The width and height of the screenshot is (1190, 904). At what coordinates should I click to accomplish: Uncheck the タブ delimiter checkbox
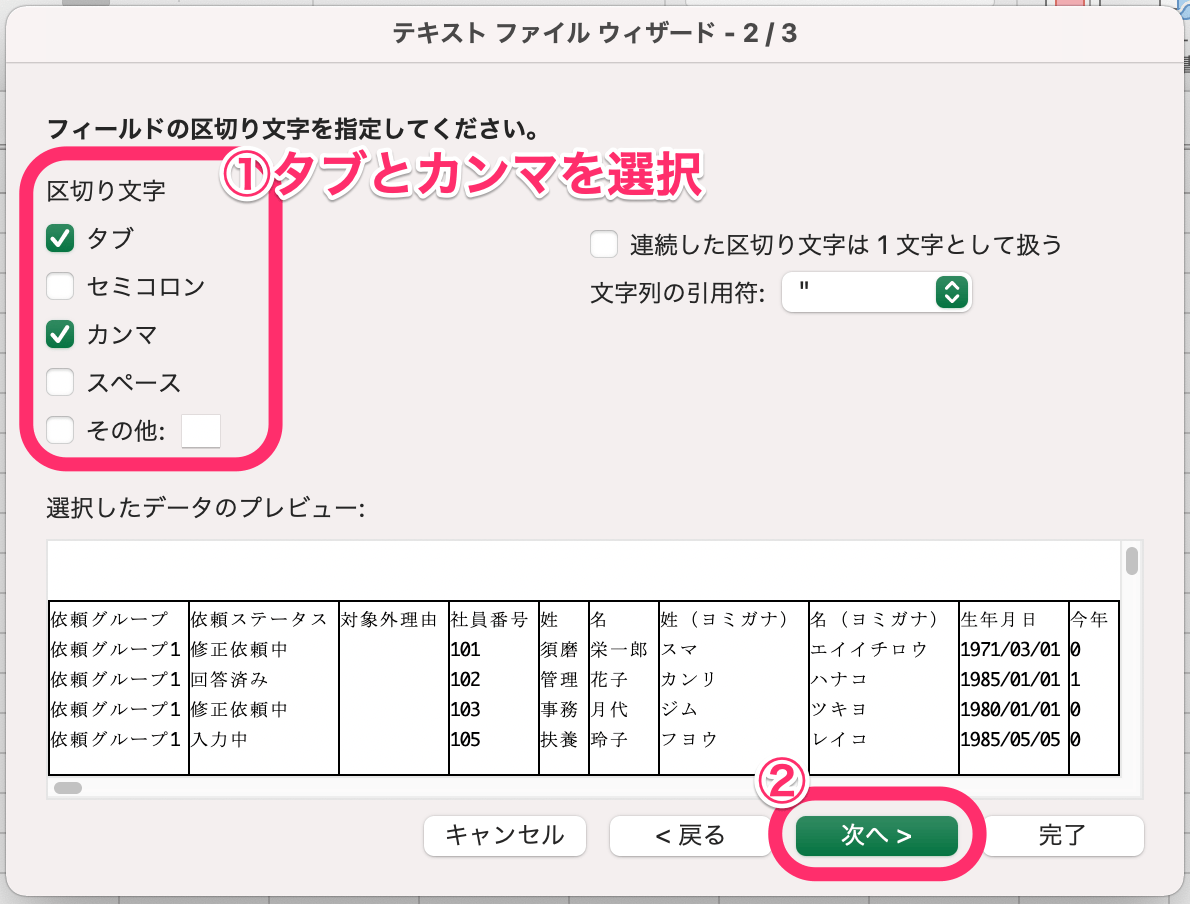(x=60, y=238)
